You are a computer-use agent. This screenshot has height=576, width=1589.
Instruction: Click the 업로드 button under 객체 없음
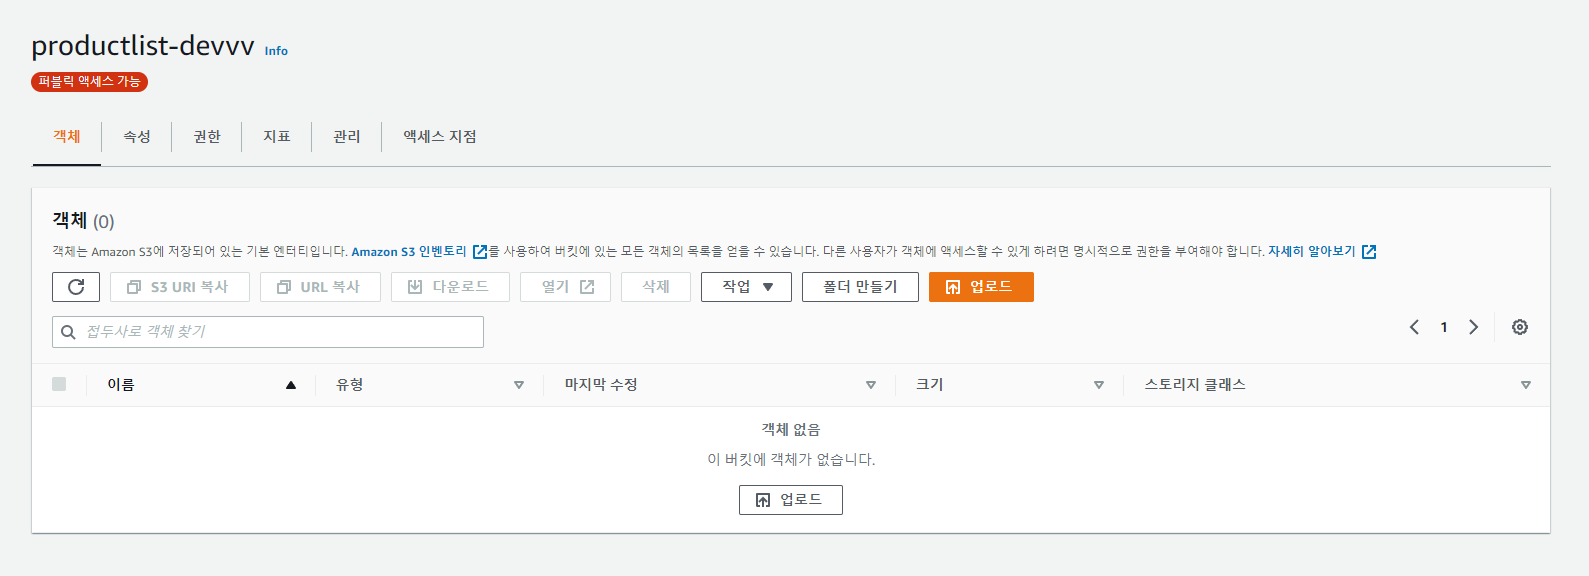click(791, 500)
